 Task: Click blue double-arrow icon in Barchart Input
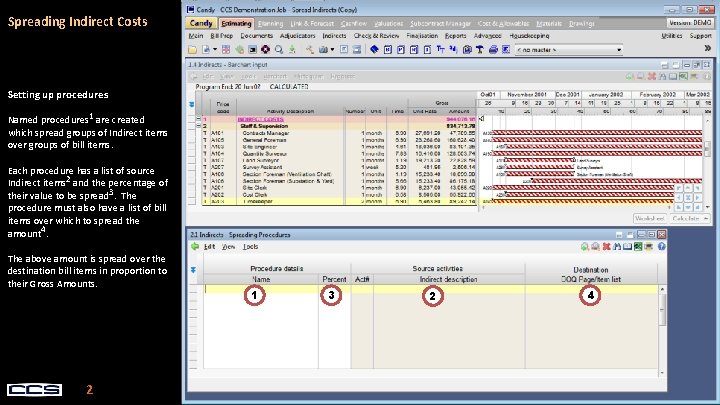tap(191, 105)
